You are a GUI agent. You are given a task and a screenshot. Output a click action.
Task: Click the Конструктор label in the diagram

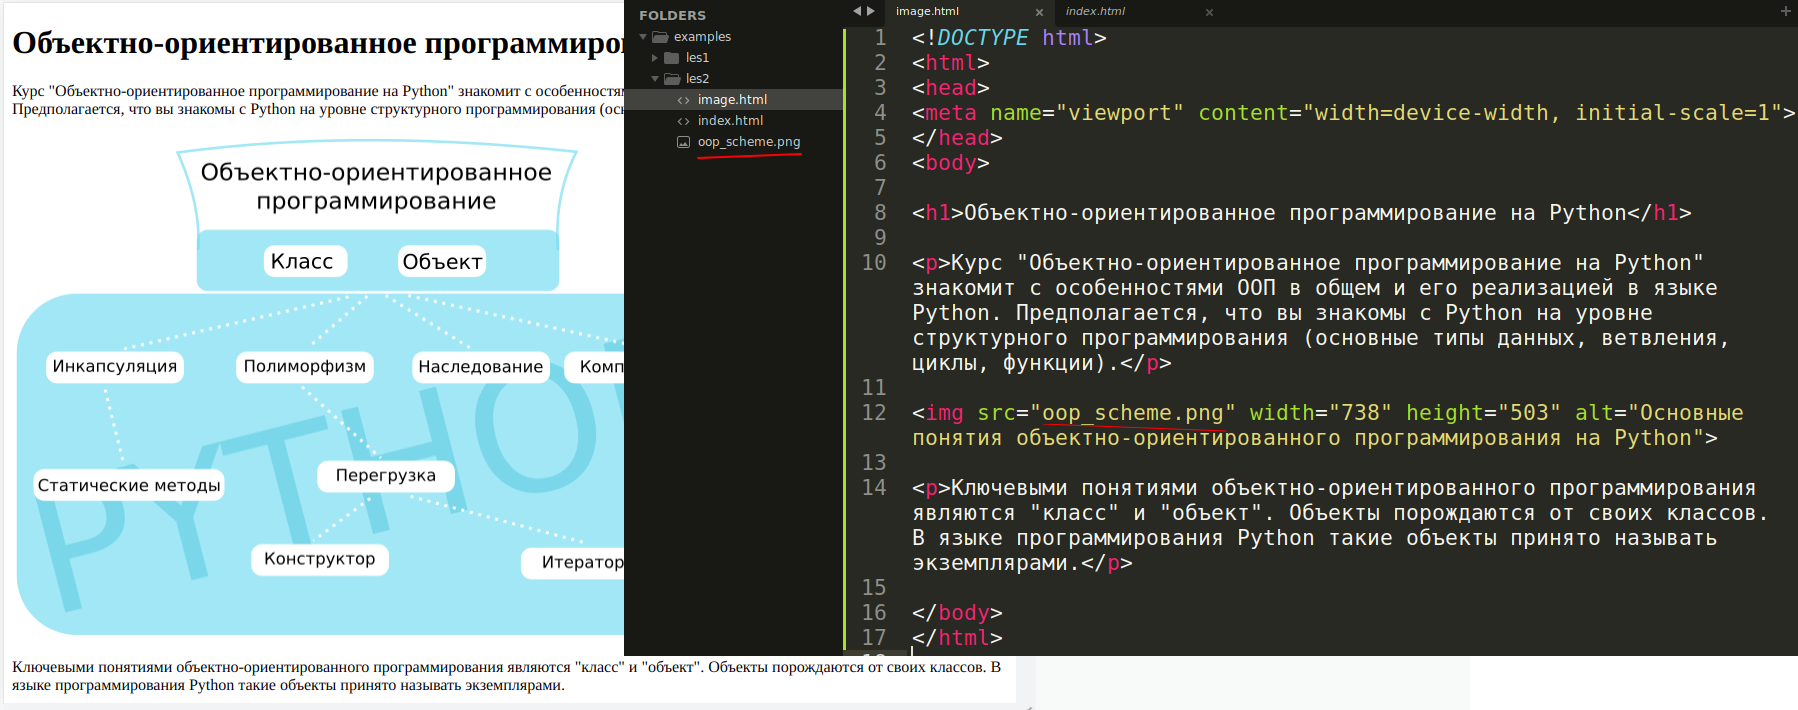point(320,559)
